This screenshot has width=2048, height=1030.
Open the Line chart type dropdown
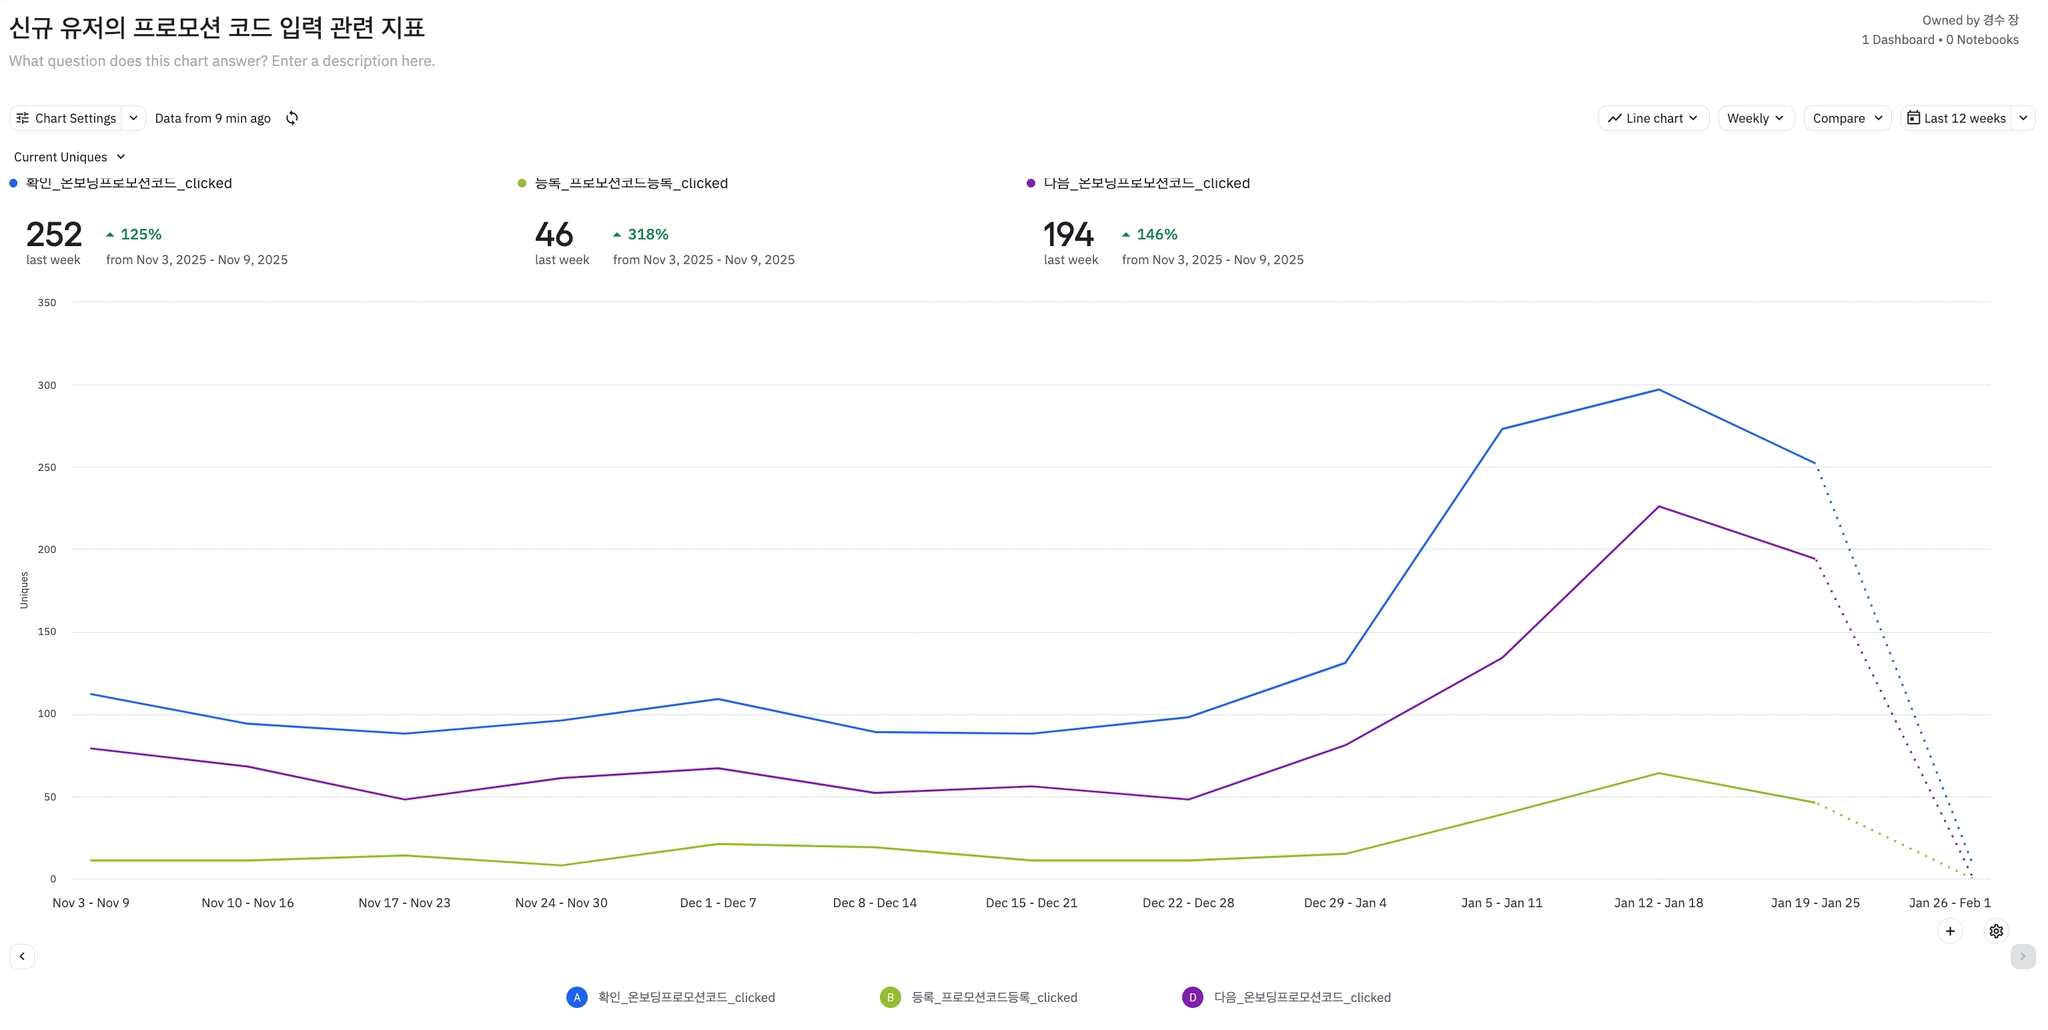tap(1653, 118)
